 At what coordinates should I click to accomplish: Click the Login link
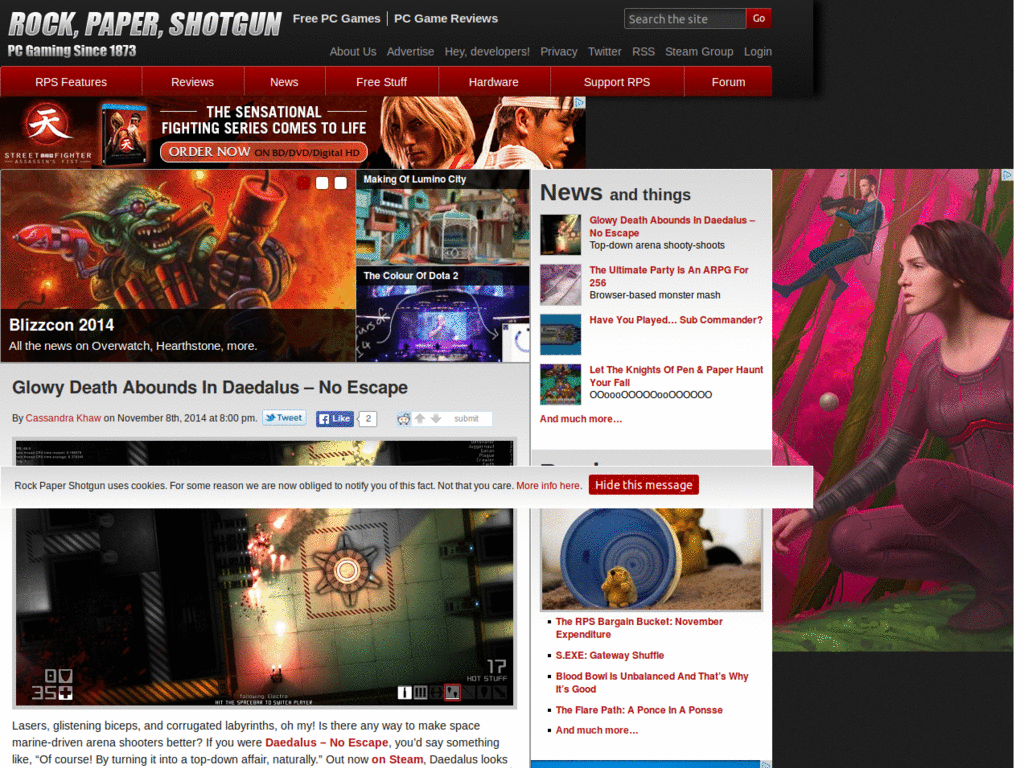[x=758, y=52]
